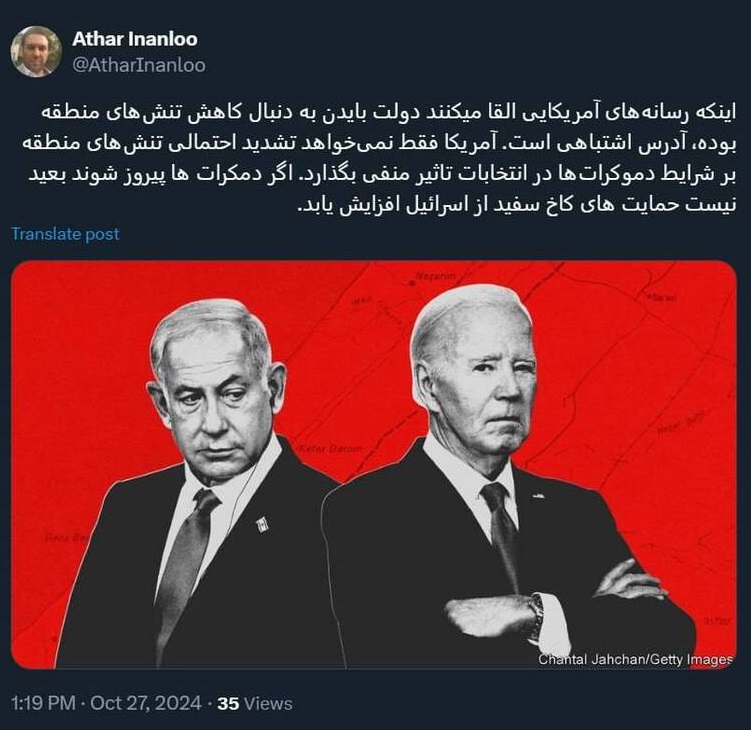Screen dimensions: 751x730
Task: Open Athar Inanloo's profile avatar
Action: click(x=36, y=52)
